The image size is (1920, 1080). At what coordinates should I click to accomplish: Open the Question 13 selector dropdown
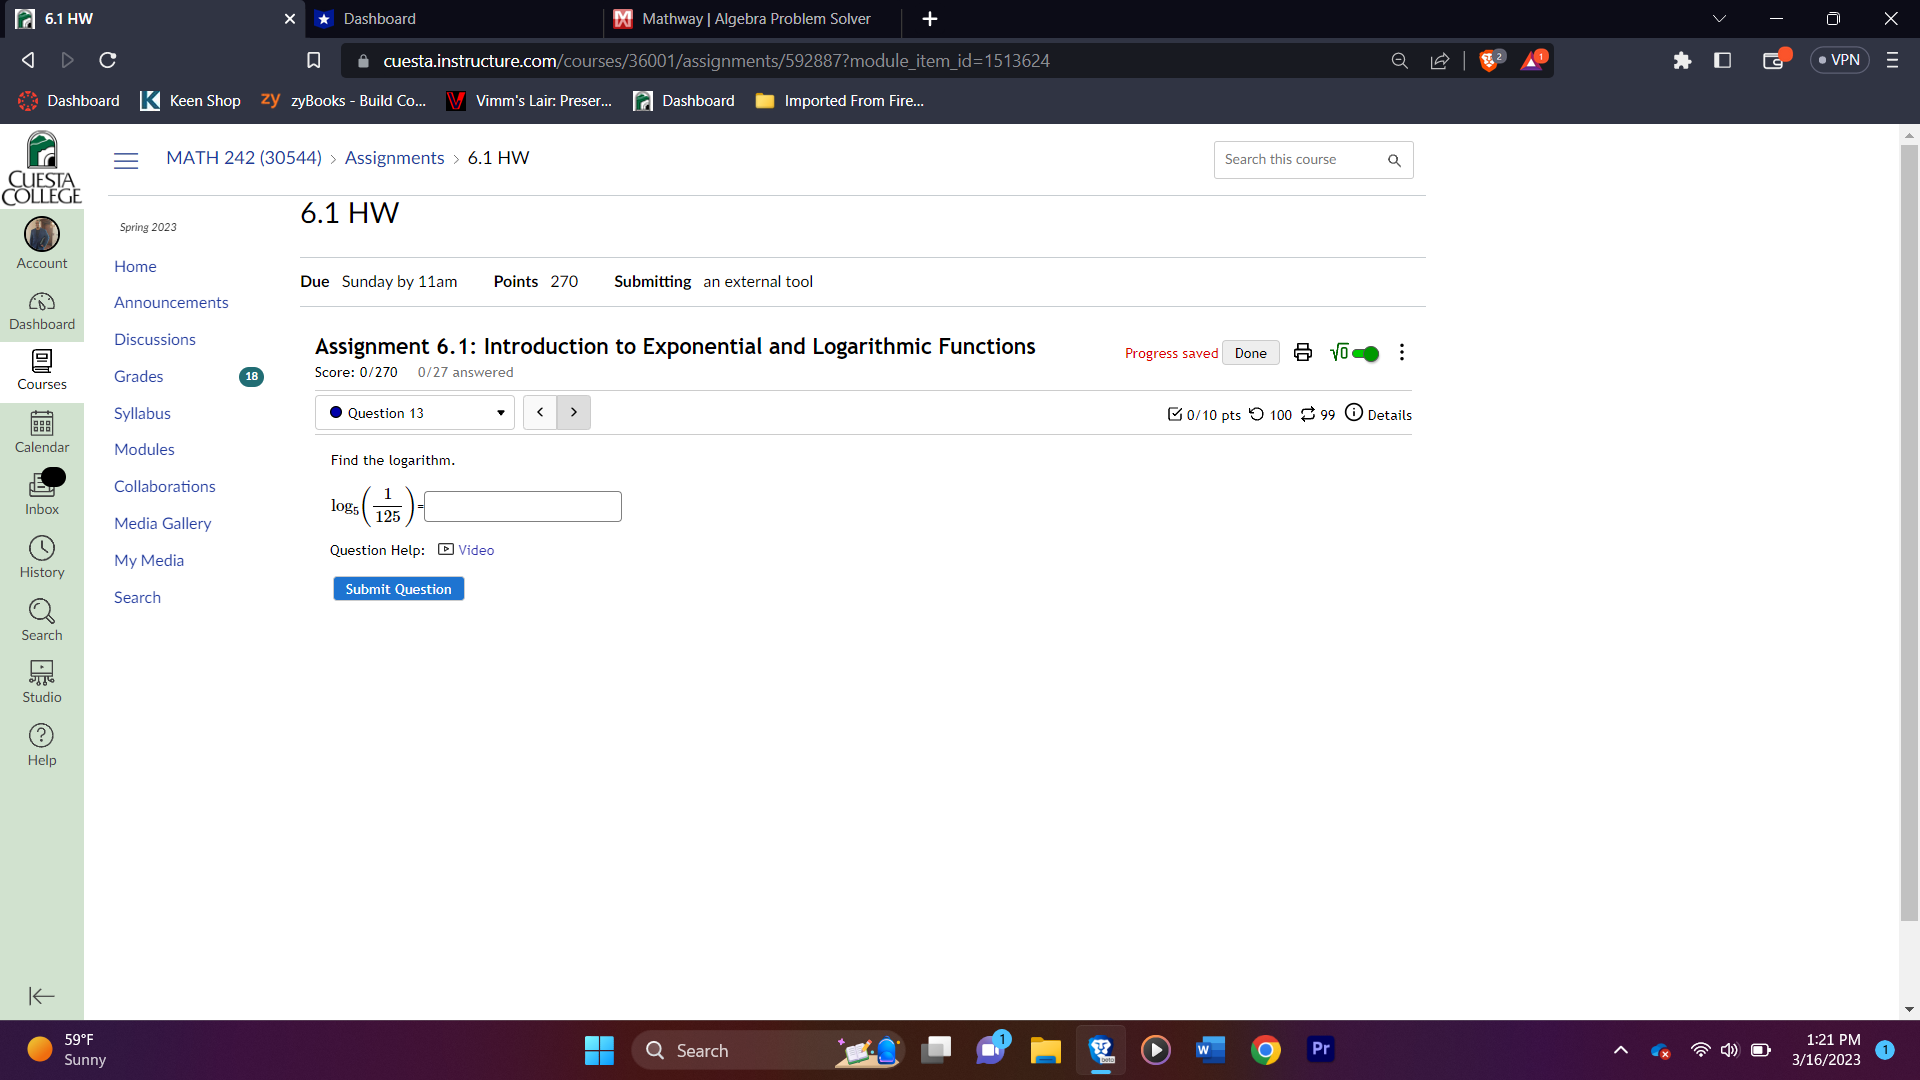tap(414, 412)
